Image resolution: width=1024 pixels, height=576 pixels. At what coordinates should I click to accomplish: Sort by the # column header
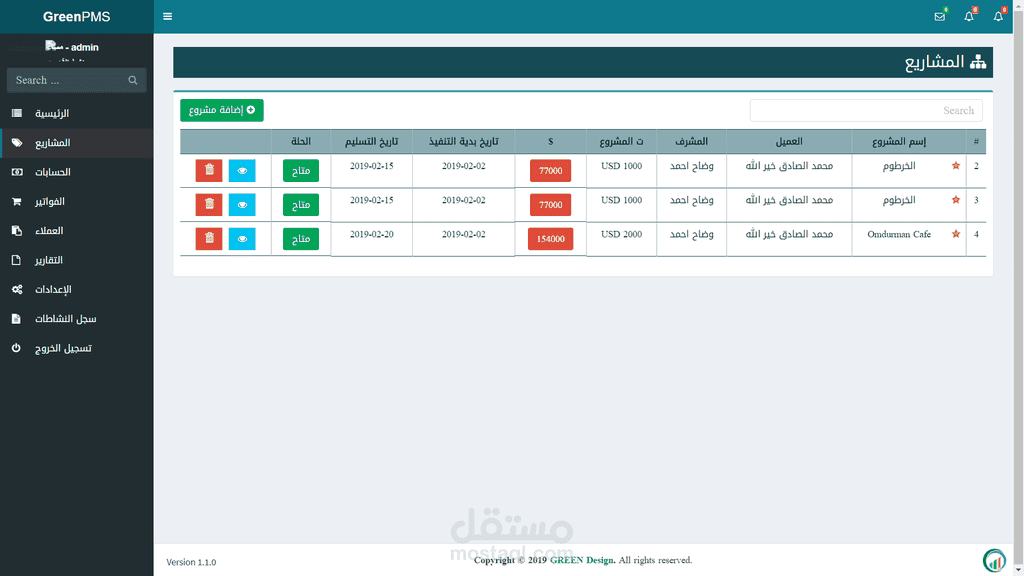tap(976, 142)
